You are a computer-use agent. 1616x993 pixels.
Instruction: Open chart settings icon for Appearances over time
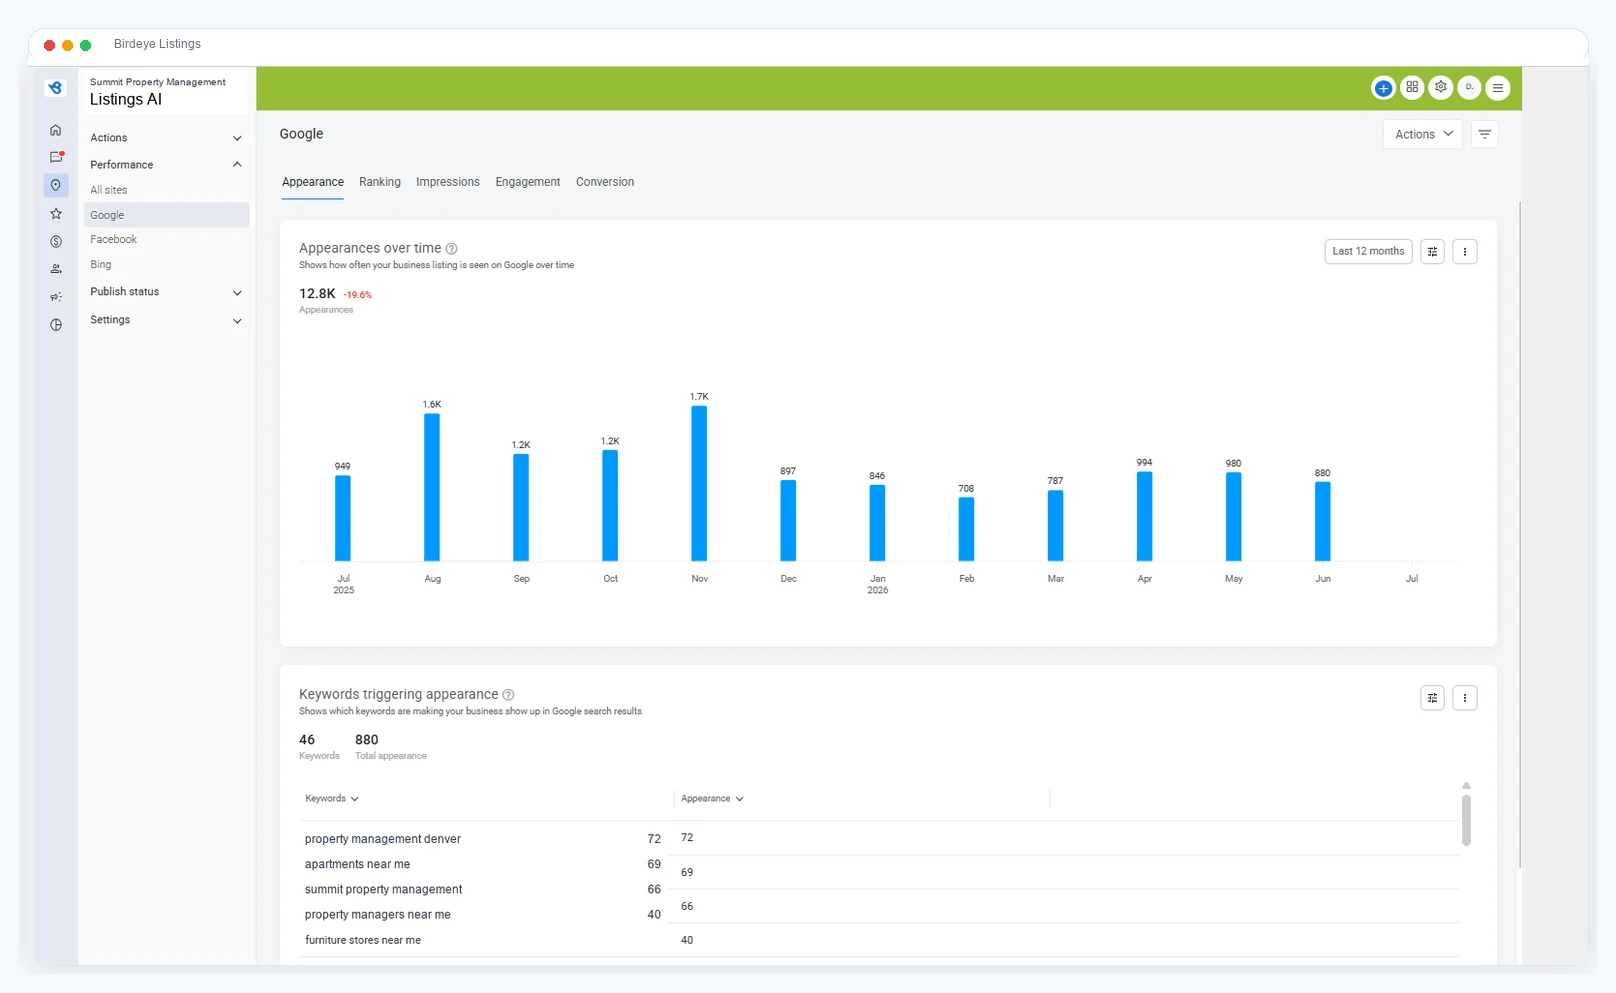(1433, 252)
